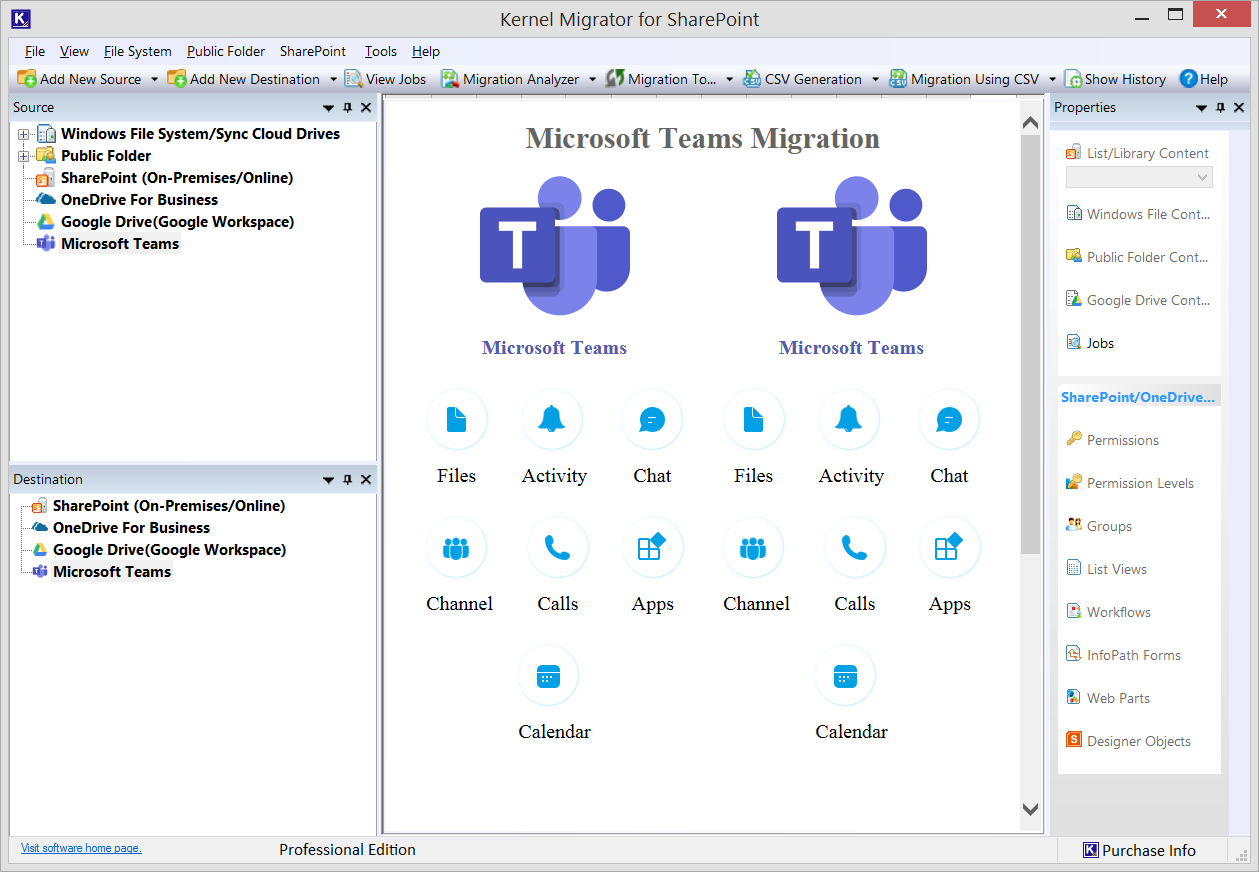Click the left Microsoft Teams logo

tap(555, 246)
